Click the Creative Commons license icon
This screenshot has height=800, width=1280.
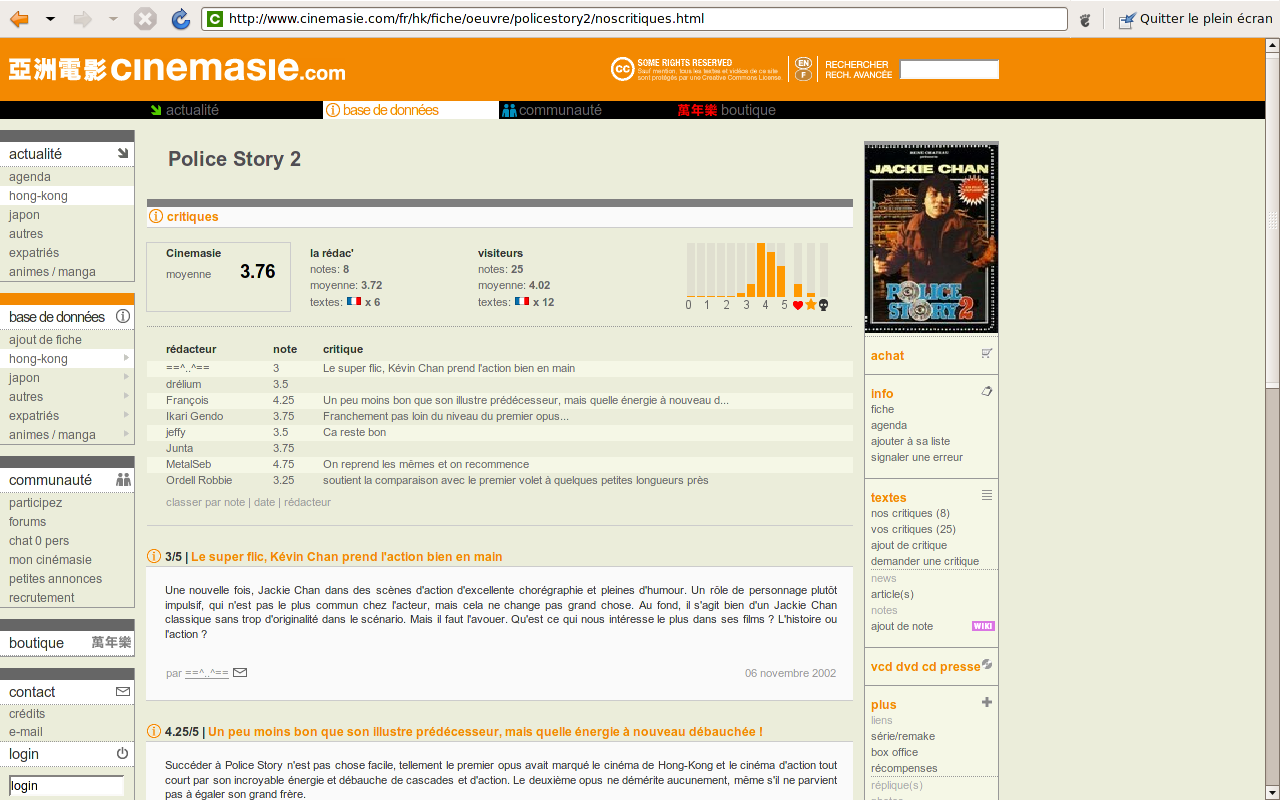click(x=622, y=69)
